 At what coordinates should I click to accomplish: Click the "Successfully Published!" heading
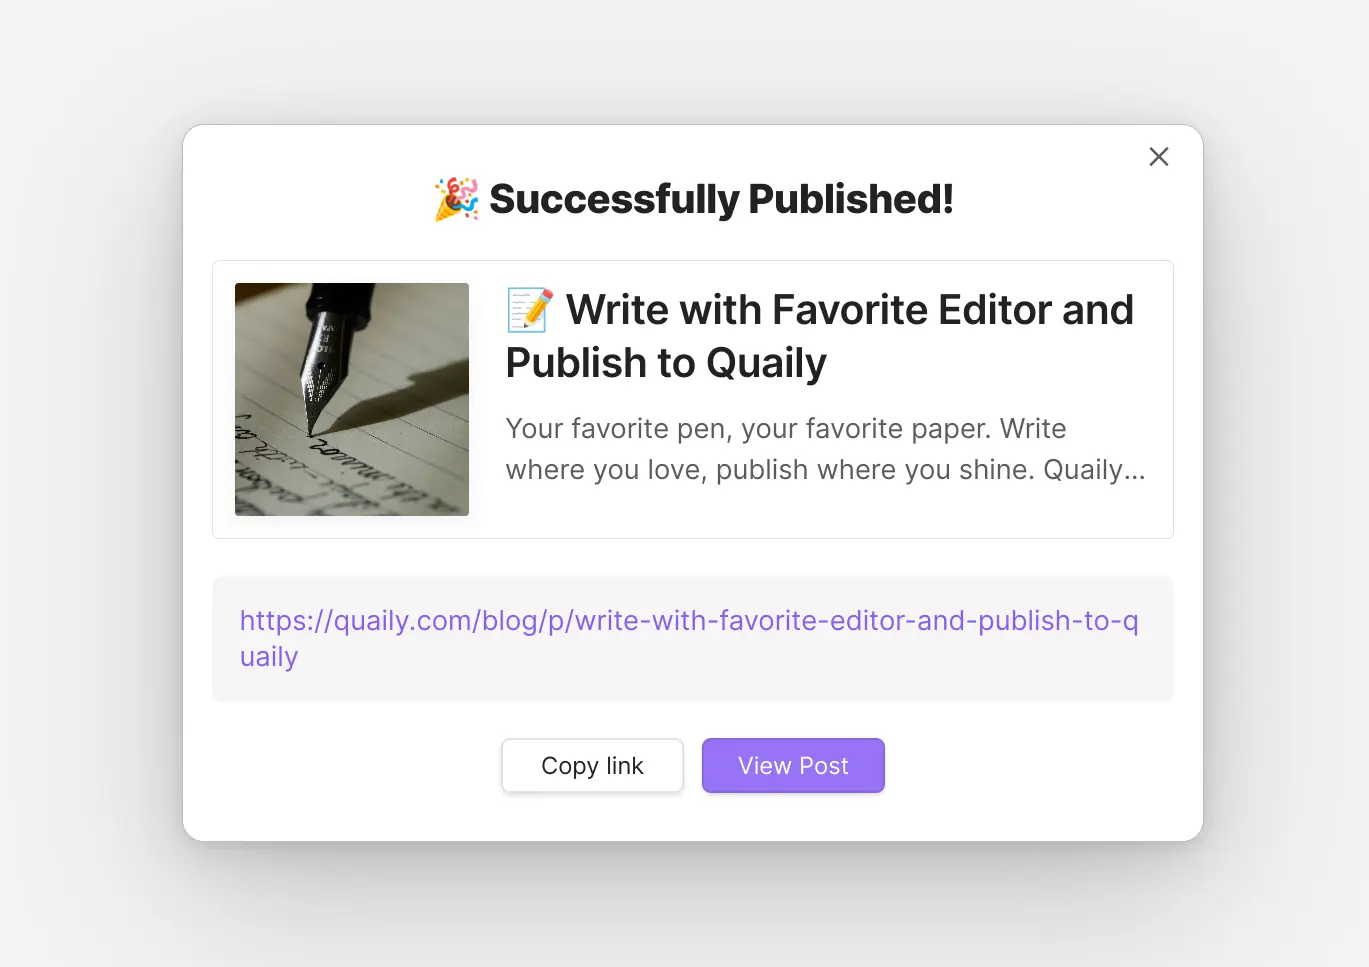coord(720,199)
